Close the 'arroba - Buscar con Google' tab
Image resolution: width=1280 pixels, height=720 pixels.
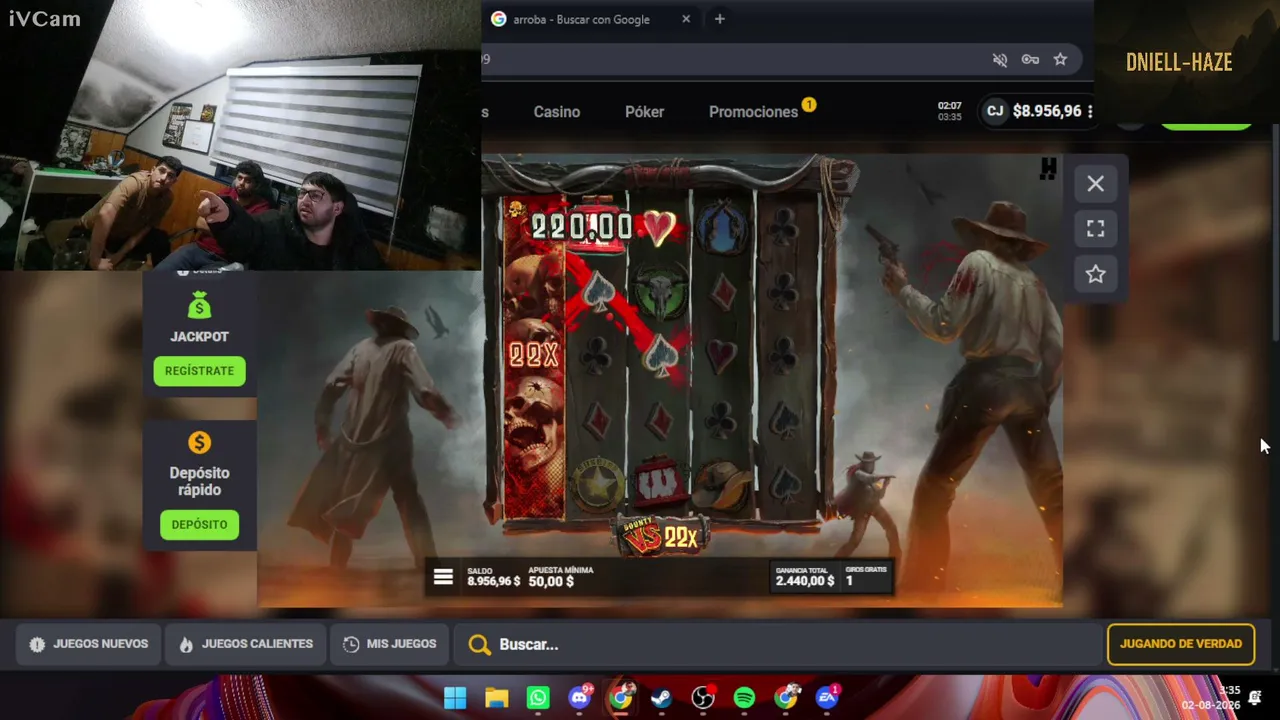click(686, 19)
